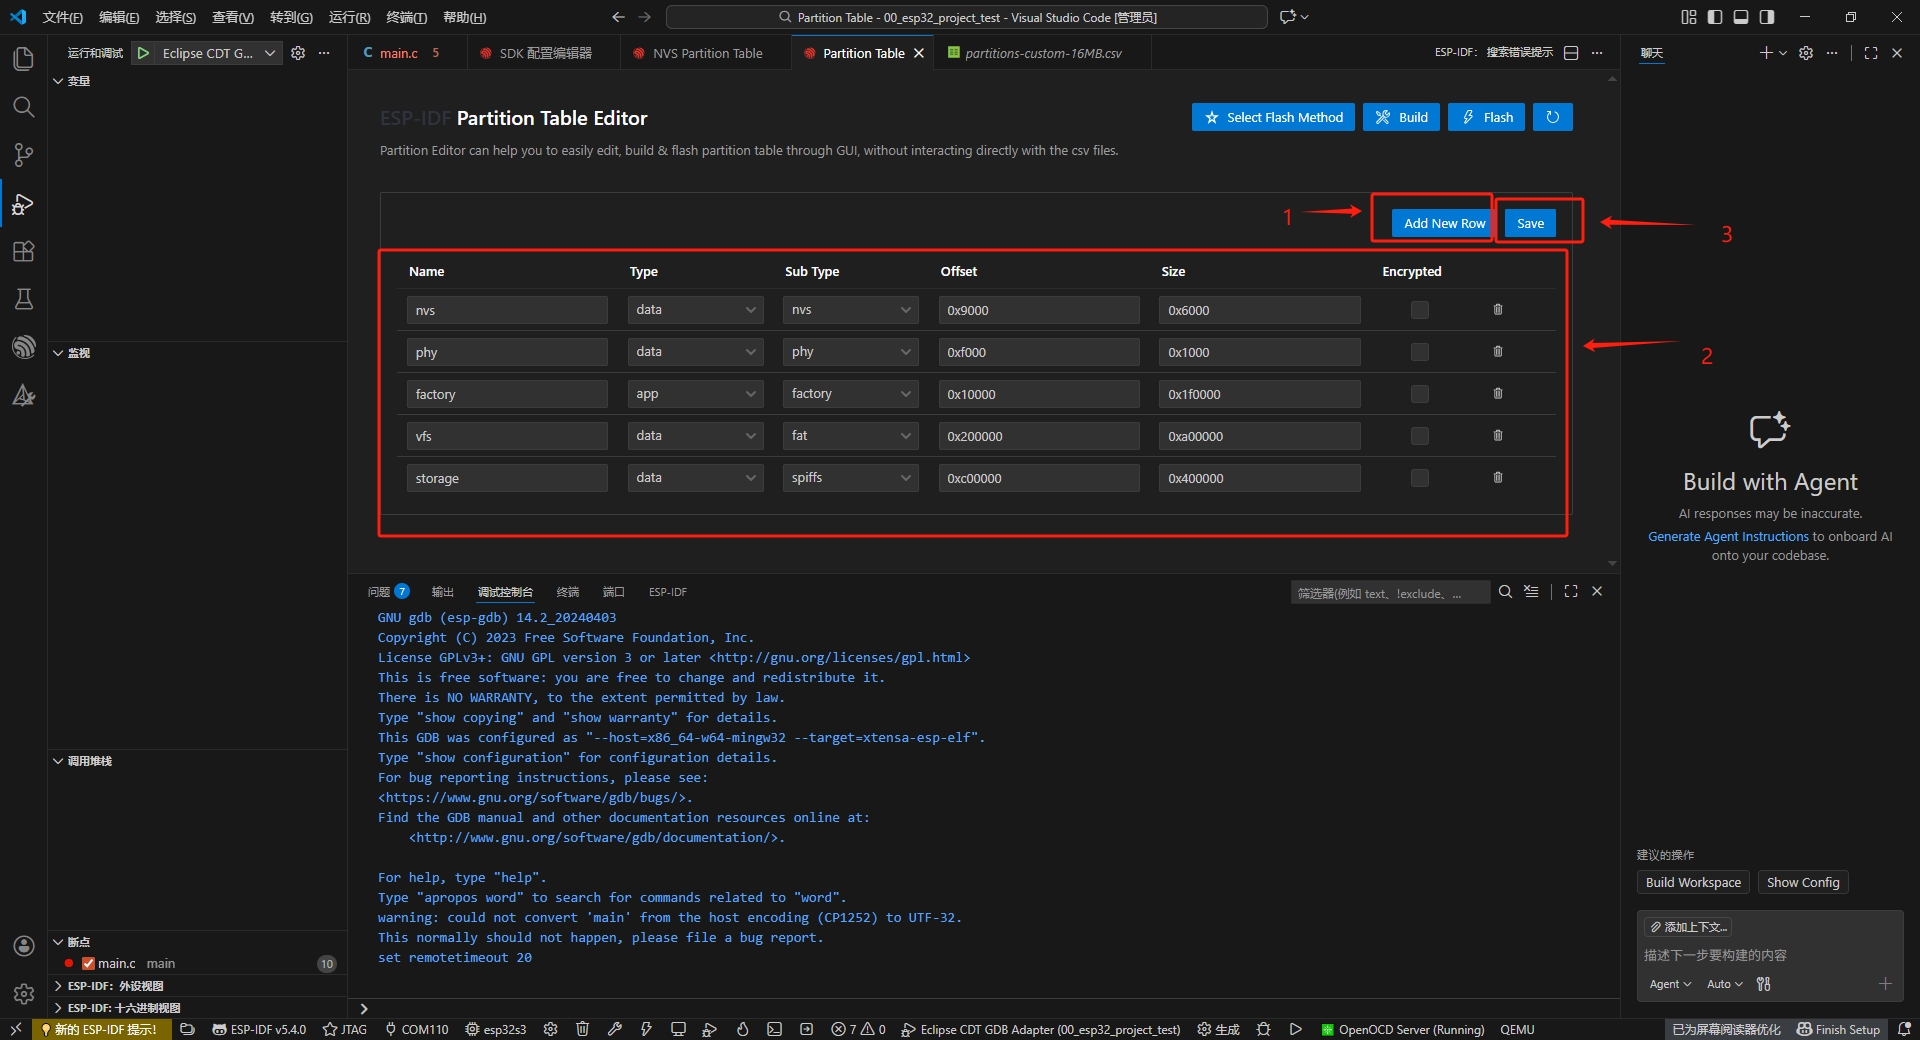Click Generate Agent Instructions link
1920x1040 pixels.
click(x=1728, y=536)
